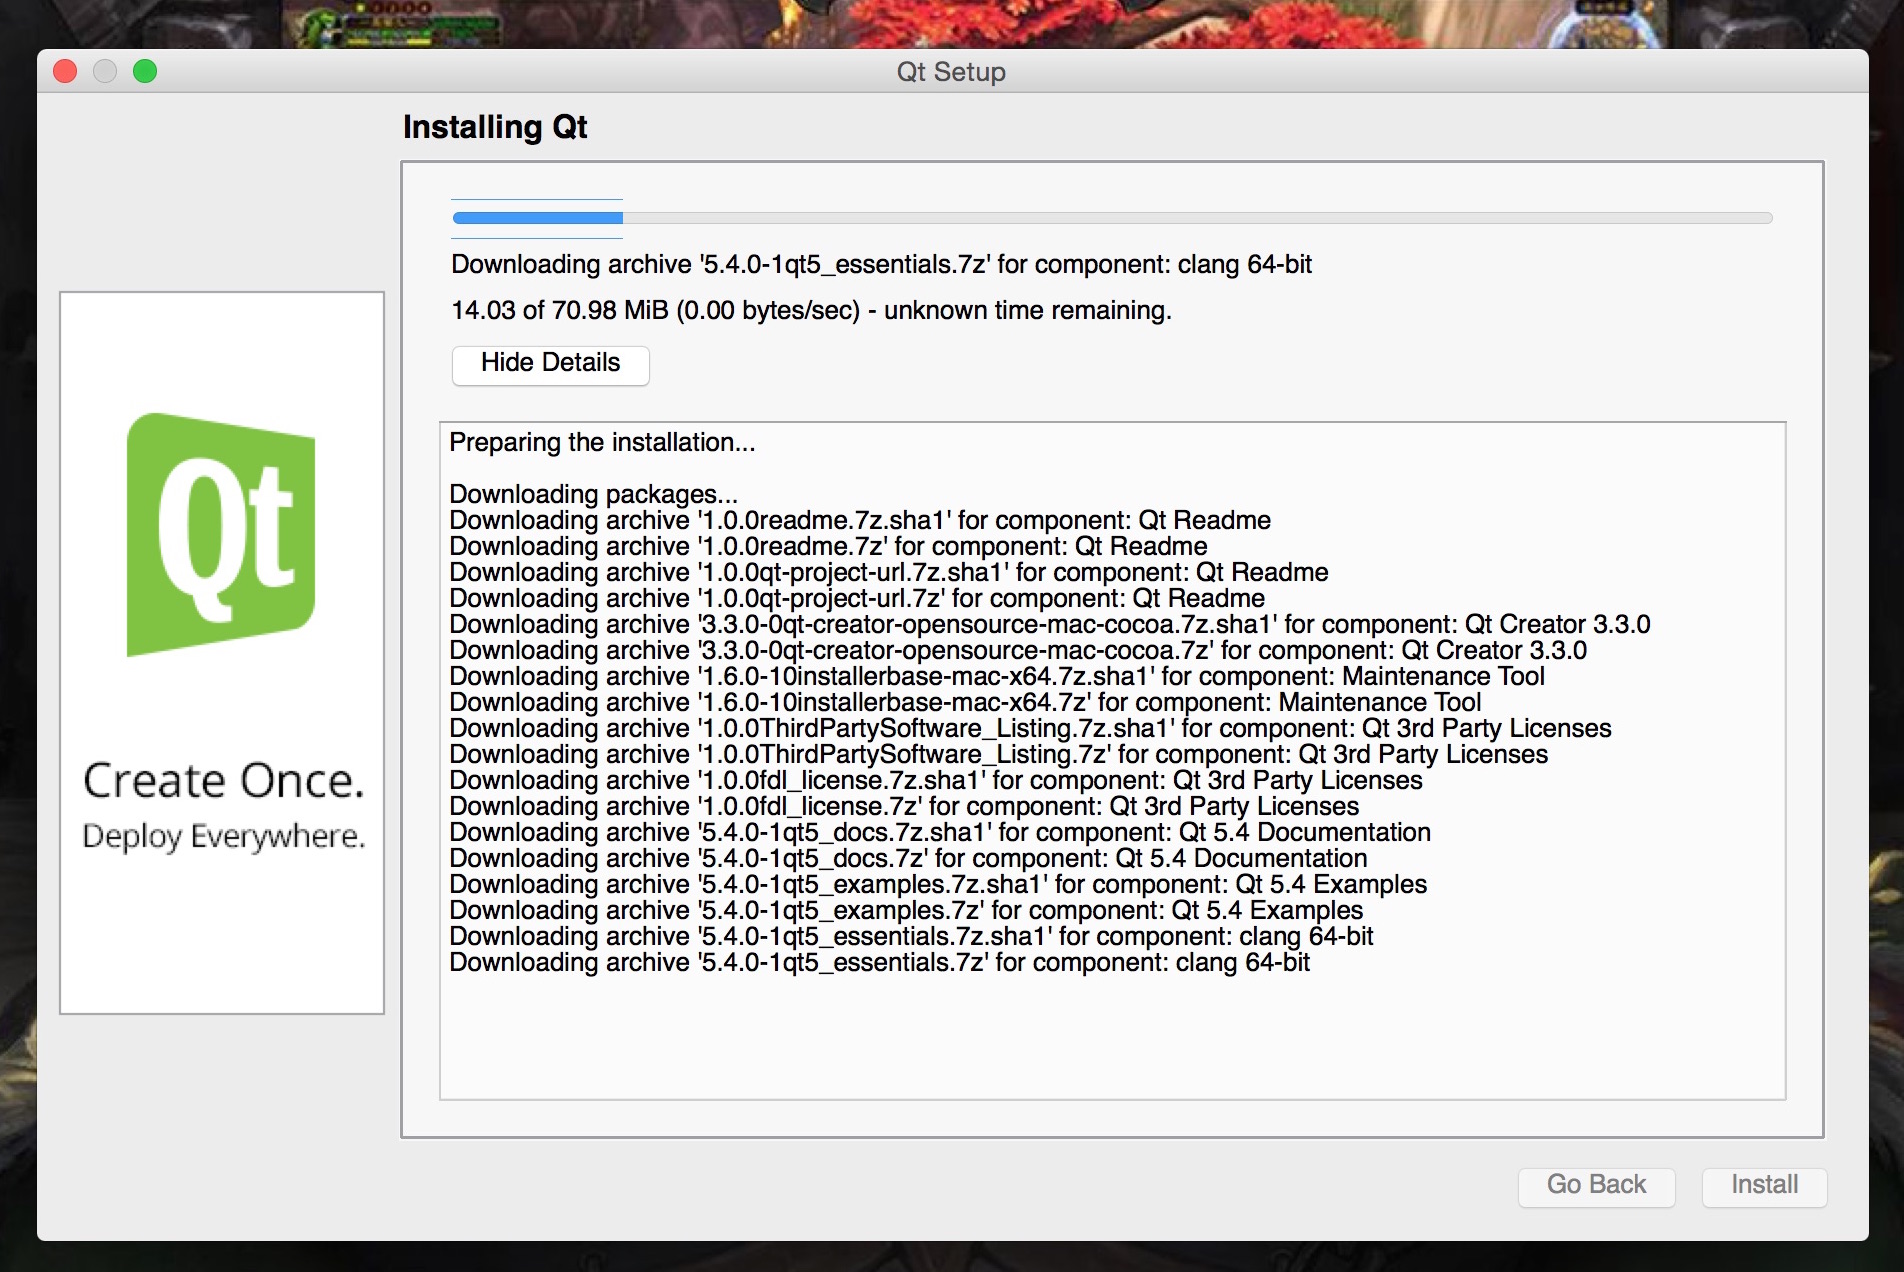The height and width of the screenshot is (1272, 1904).
Task: Select the qt-creator-opensource-mac-cocoa.7z.sha1 log line
Action: coord(1050,624)
